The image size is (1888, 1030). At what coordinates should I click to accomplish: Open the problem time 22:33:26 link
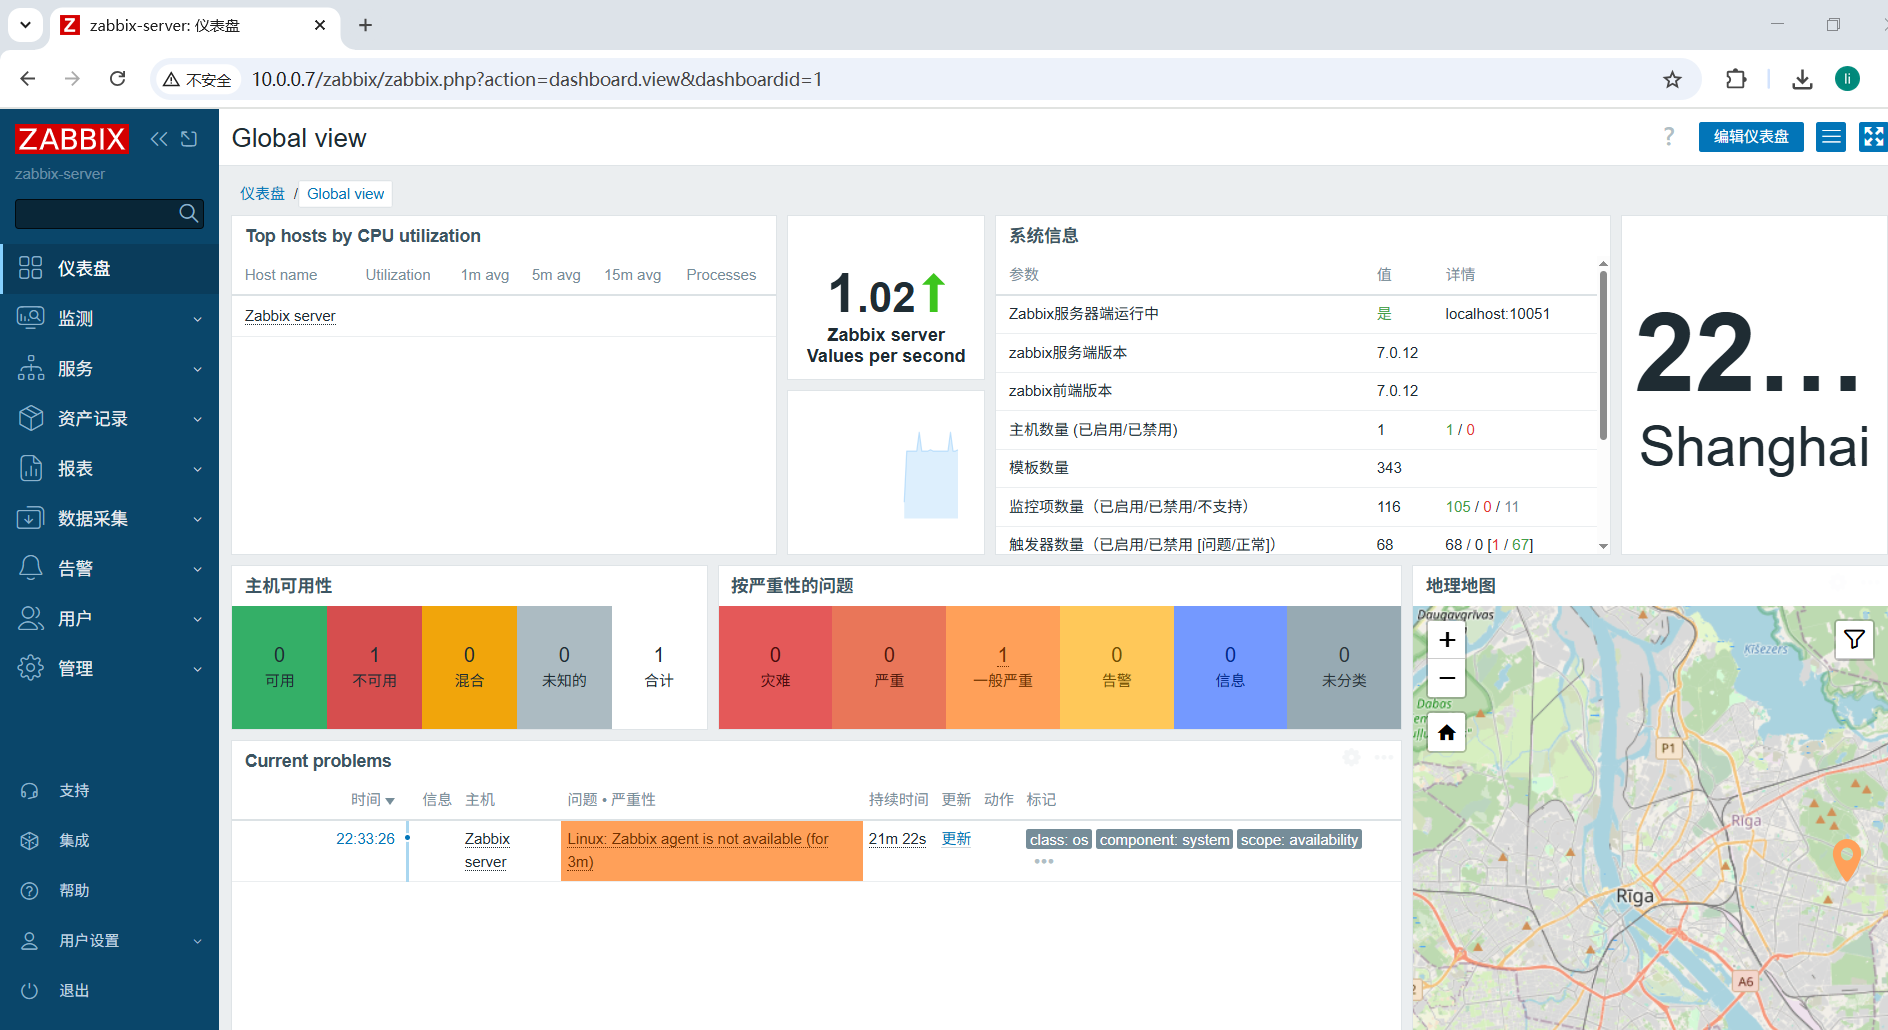(365, 839)
